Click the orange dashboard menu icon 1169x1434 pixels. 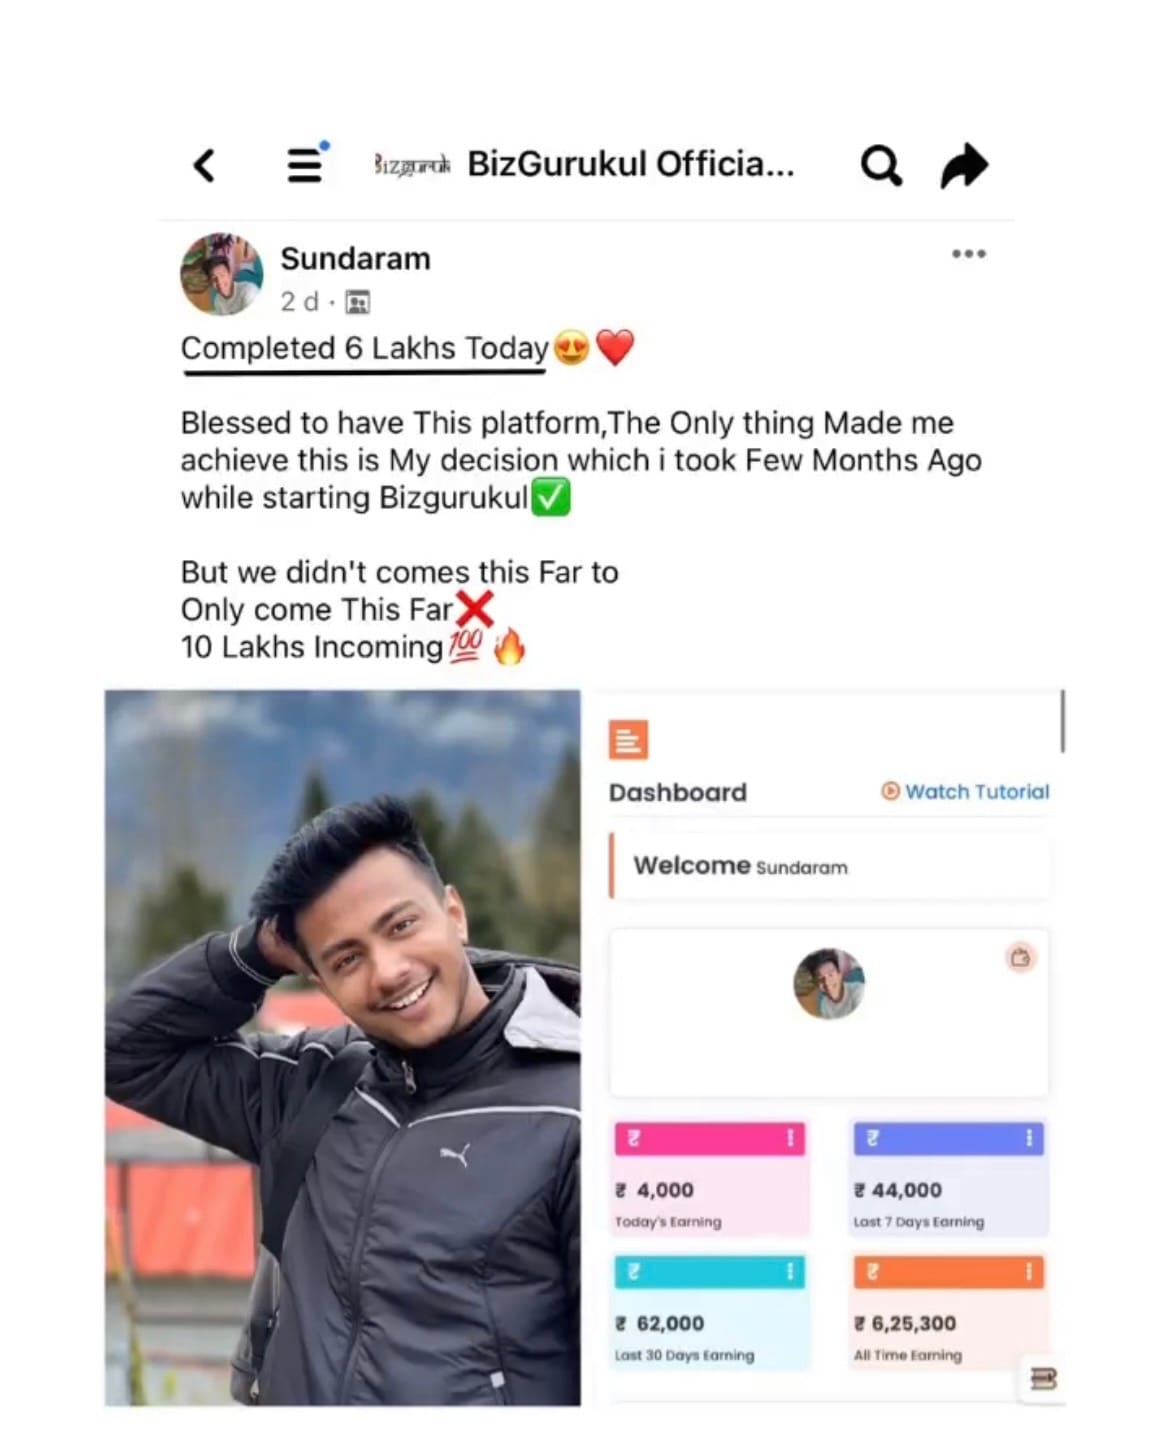[x=628, y=740]
